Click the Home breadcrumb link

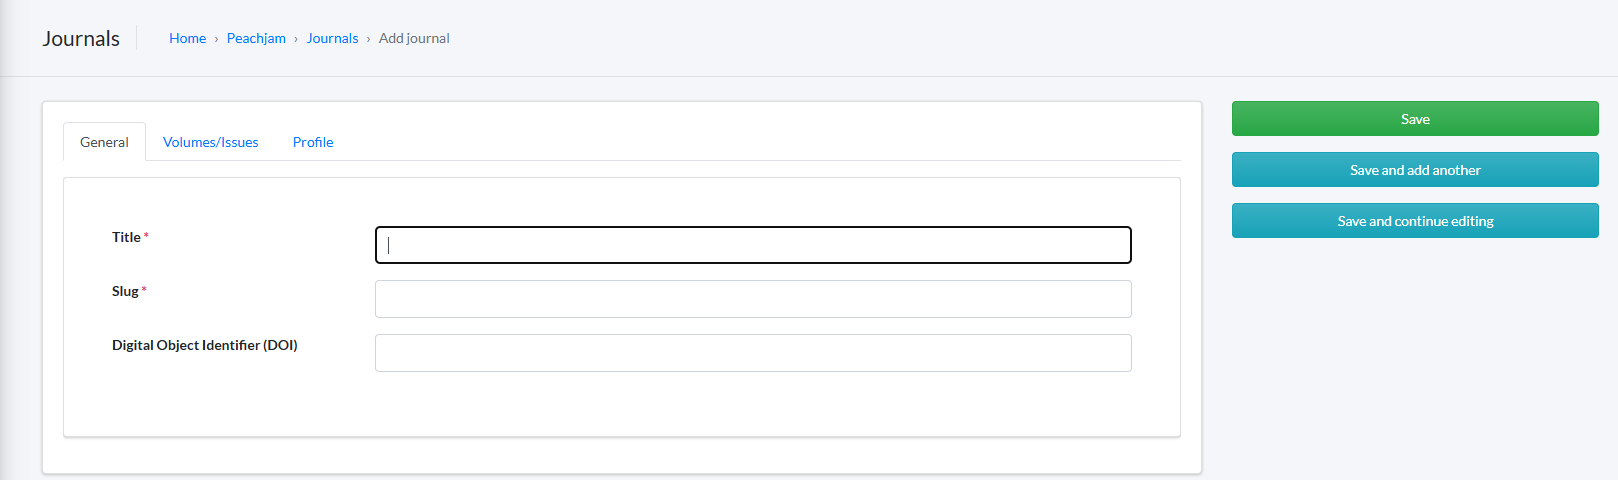click(187, 38)
